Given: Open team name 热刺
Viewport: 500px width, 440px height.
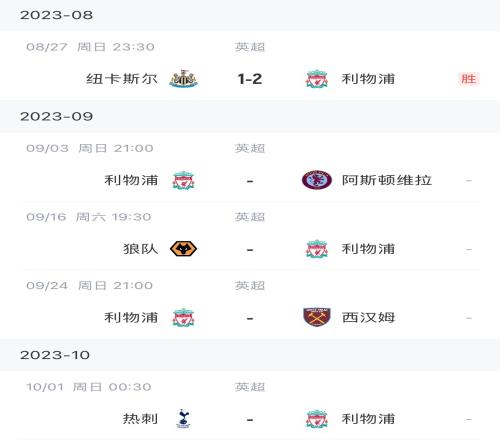Looking at the screenshot, I should (140, 419).
